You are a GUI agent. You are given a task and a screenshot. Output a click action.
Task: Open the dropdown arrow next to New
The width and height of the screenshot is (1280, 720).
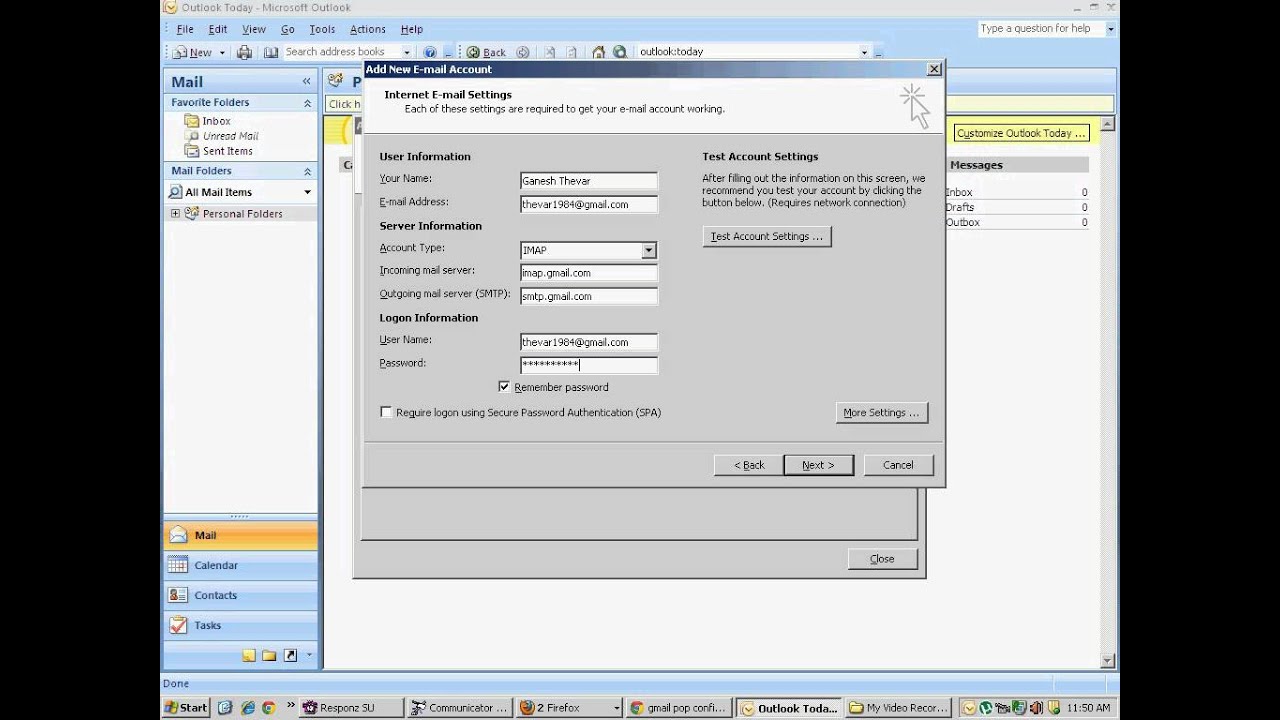(x=222, y=52)
